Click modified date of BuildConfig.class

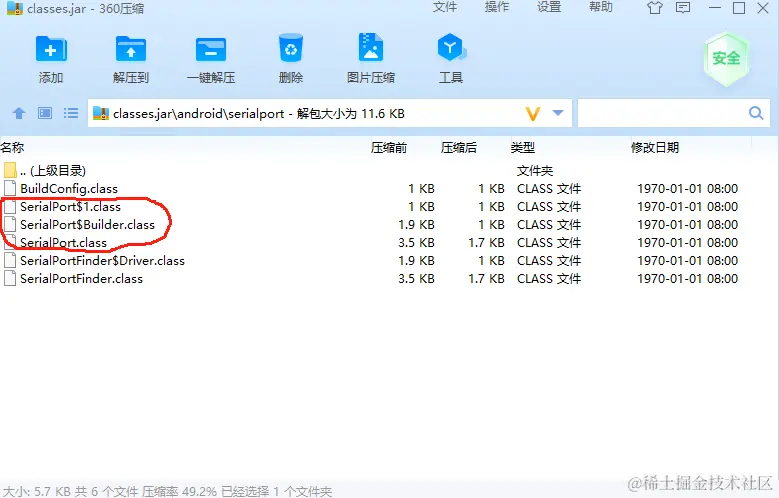point(688,189)
